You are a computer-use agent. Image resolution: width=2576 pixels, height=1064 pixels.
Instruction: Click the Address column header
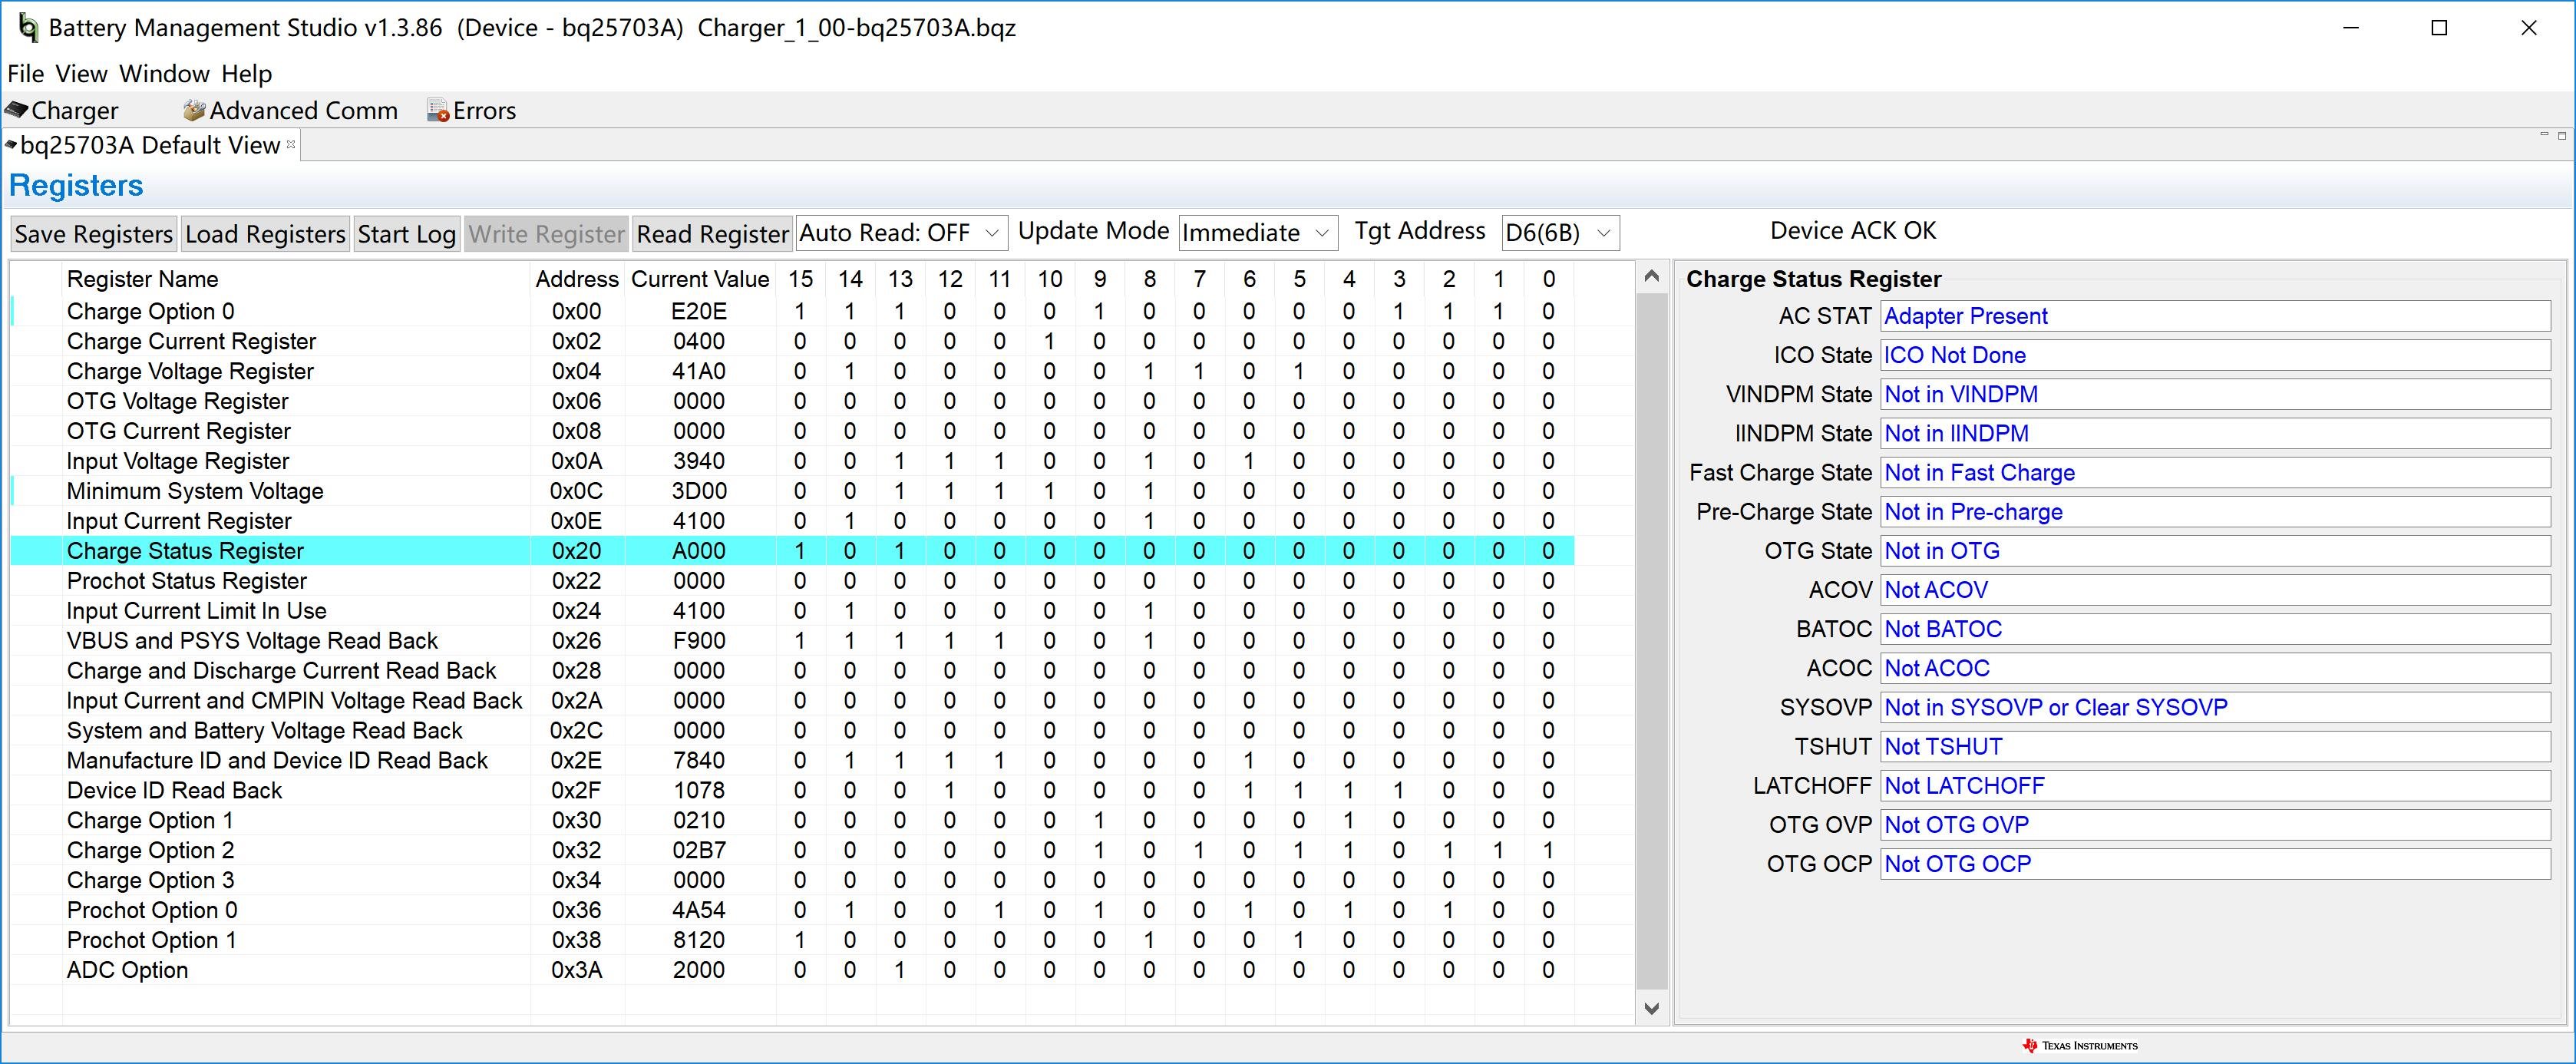click(x=577, y=279)
